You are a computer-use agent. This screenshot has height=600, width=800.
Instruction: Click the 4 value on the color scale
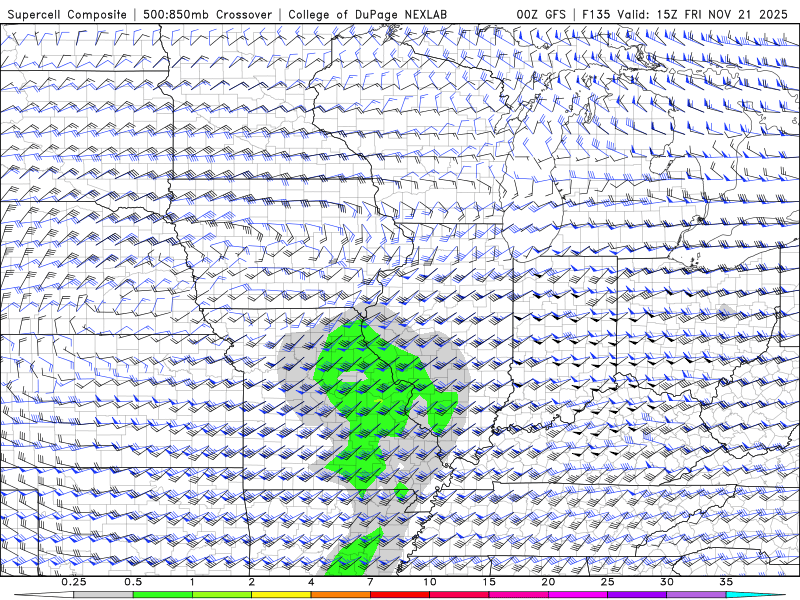coord(311,582)
